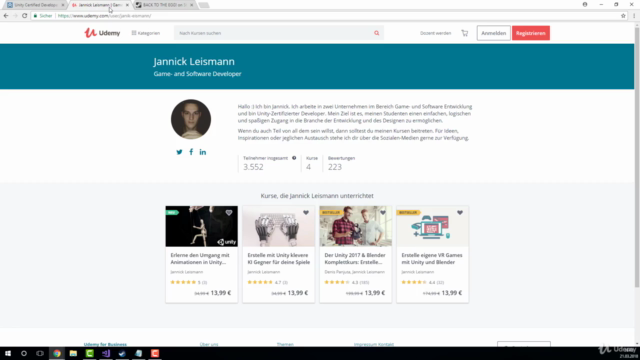Open the shopping cart icon
This screenshot has height=360, width=640.
point(464,33)
